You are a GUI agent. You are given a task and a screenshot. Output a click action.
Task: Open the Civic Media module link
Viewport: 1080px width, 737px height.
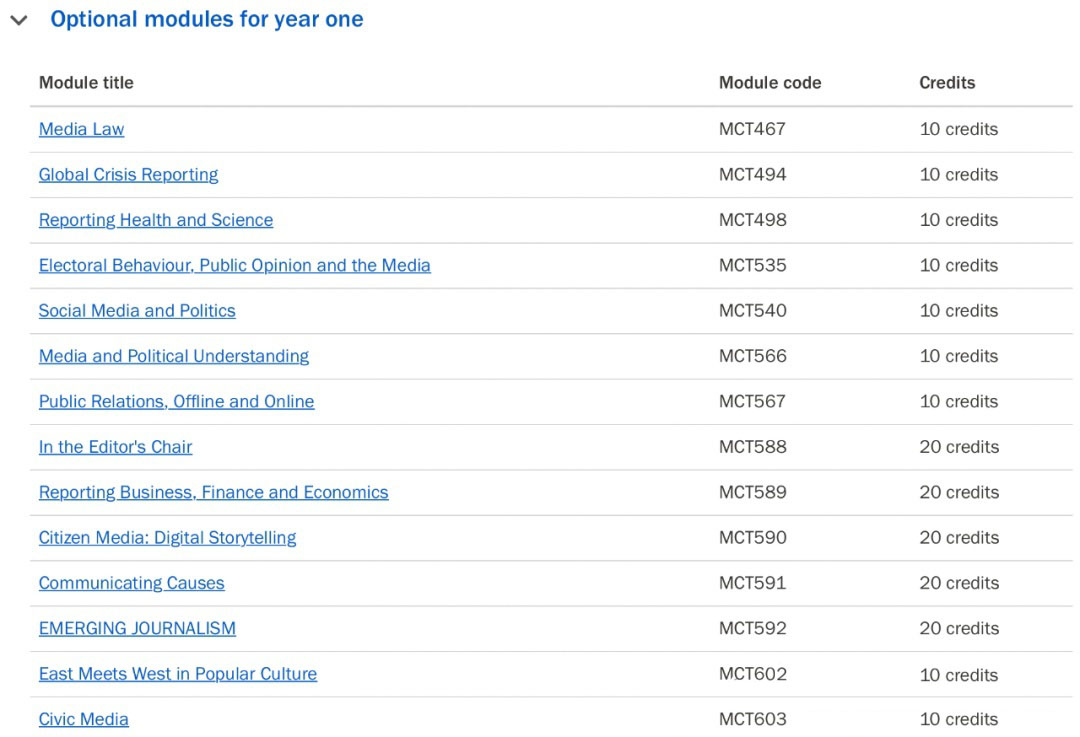pos(83,719)
